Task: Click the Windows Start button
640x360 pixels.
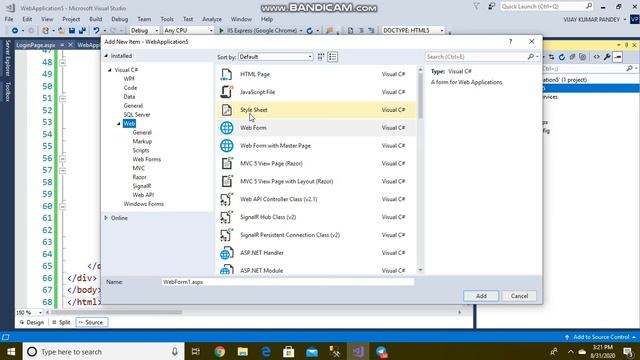Action: [x=11, y=352]
